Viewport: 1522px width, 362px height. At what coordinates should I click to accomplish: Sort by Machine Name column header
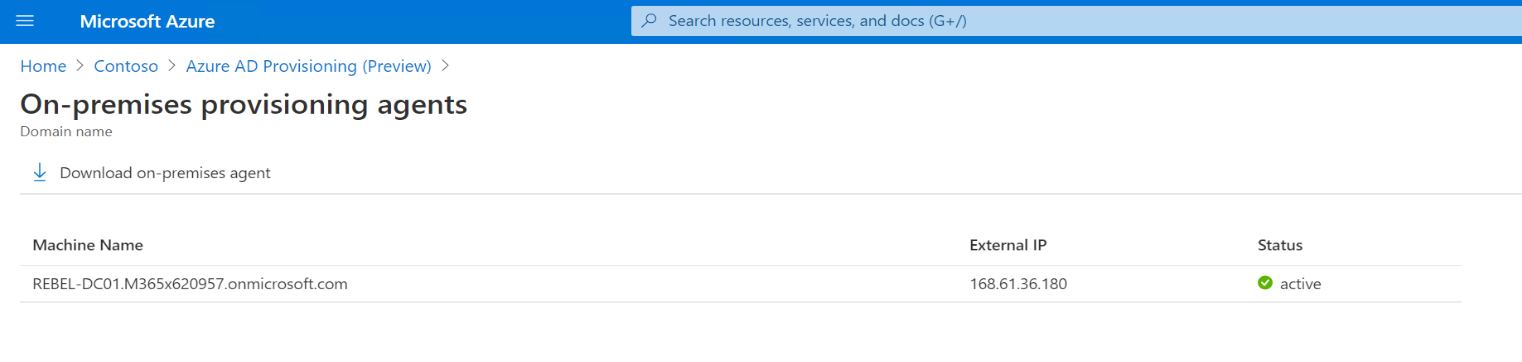click(x=88, y=245)
